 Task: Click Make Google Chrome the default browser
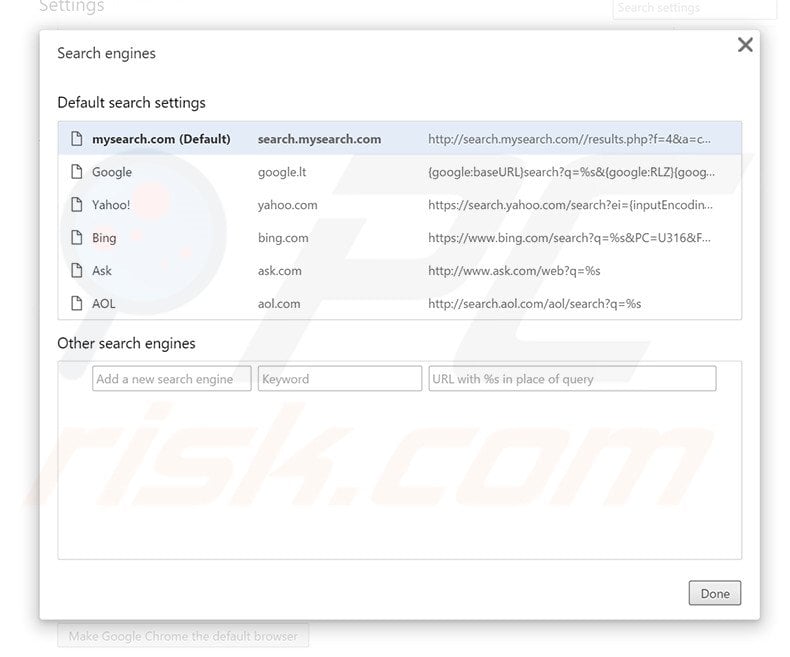183,636
